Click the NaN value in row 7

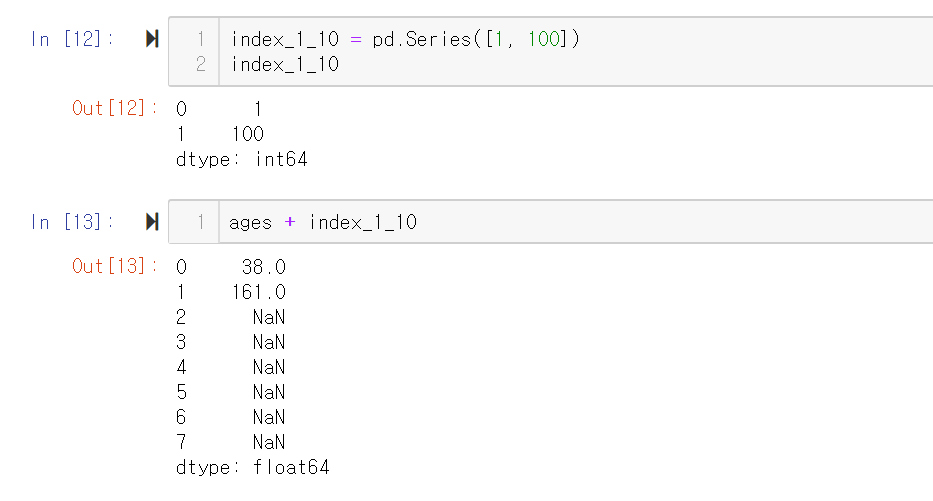(x=269, y=442)
